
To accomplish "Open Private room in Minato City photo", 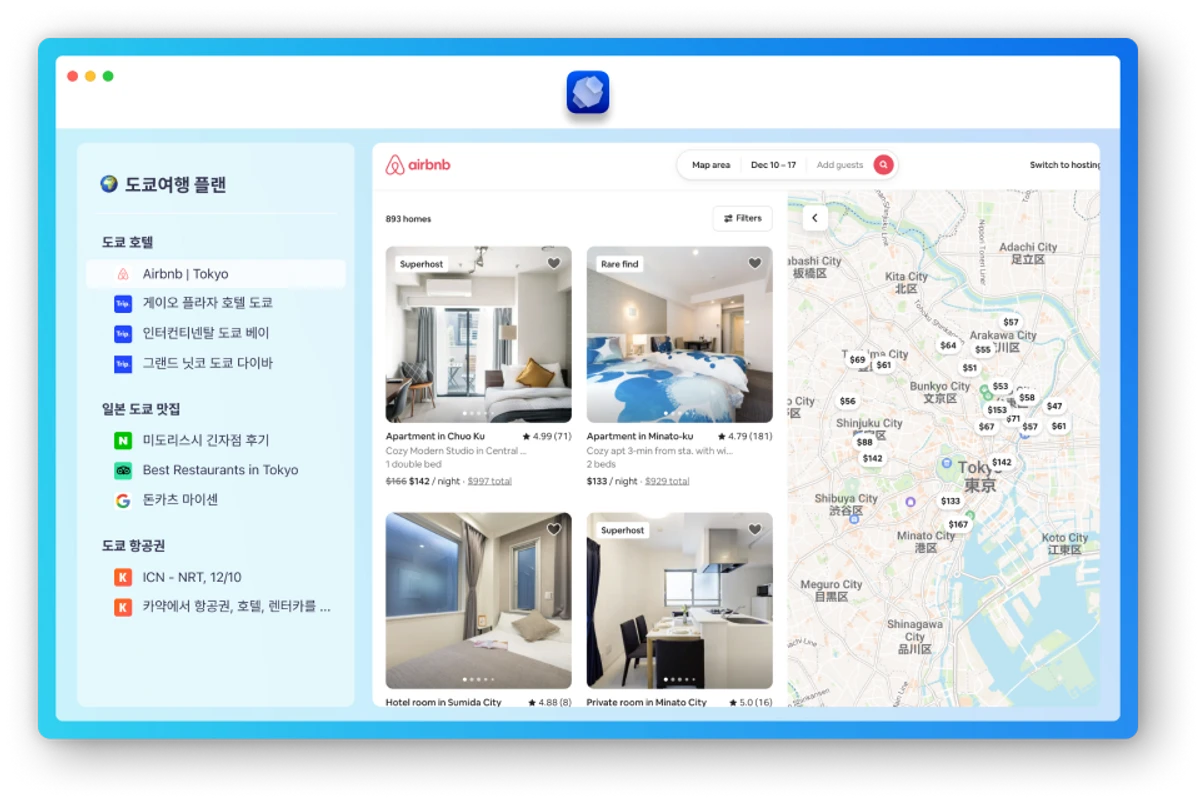I will [x=680, y=601].
